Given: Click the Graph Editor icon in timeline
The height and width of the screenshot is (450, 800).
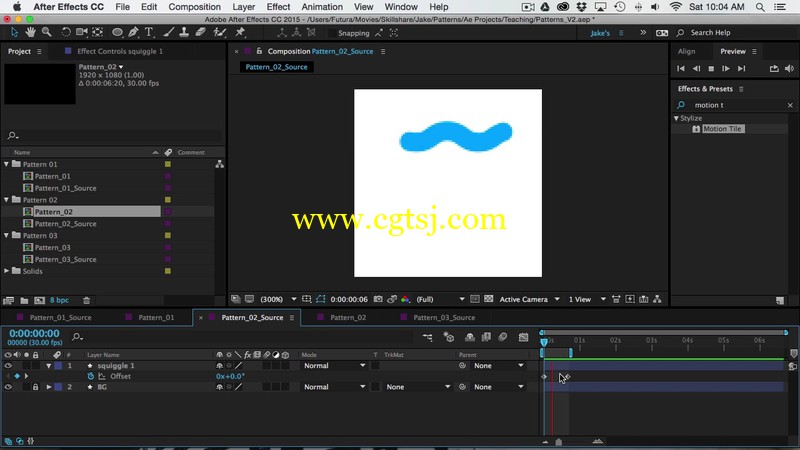Looking at the screenshot, I should click(523, 337).
